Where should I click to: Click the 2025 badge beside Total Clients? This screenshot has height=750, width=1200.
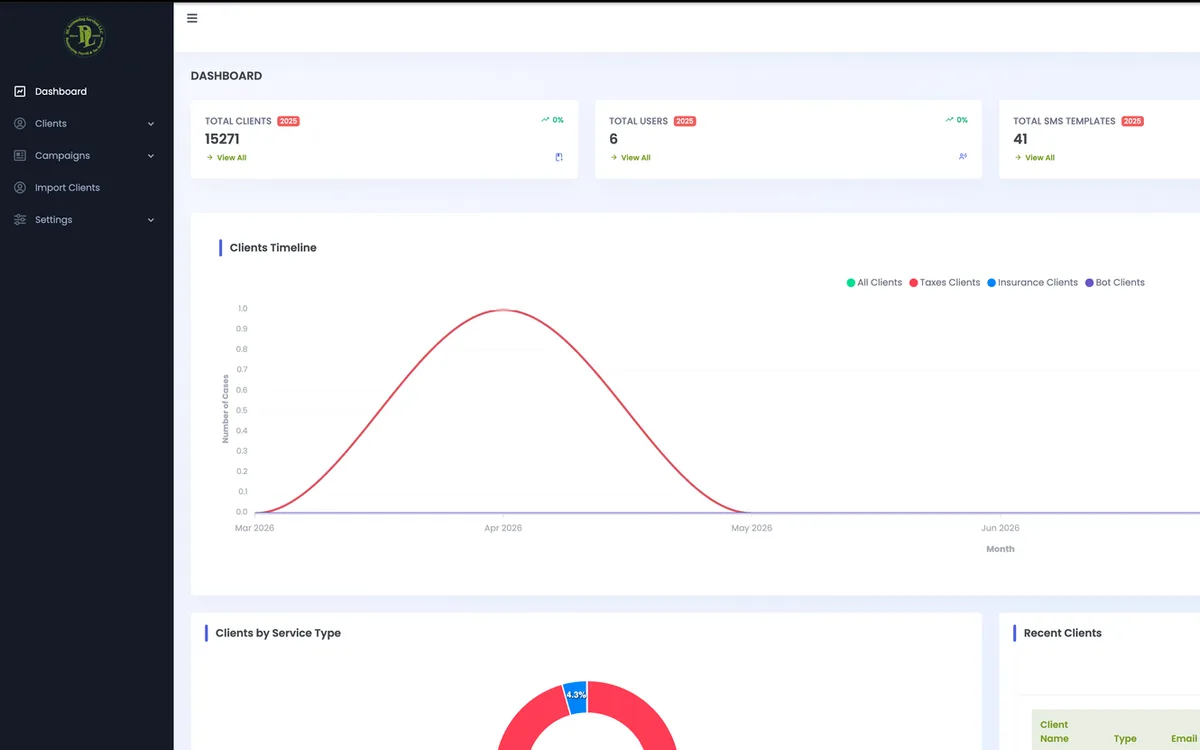[288, 121]
